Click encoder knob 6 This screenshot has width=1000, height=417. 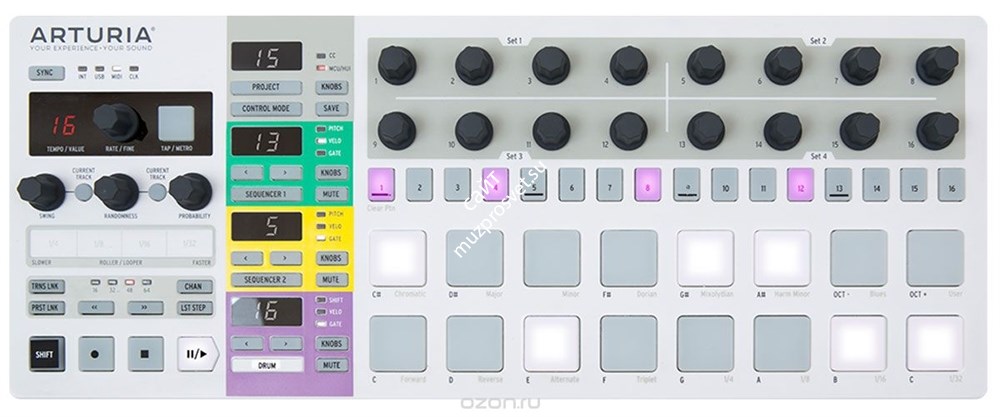click(783, 65)
